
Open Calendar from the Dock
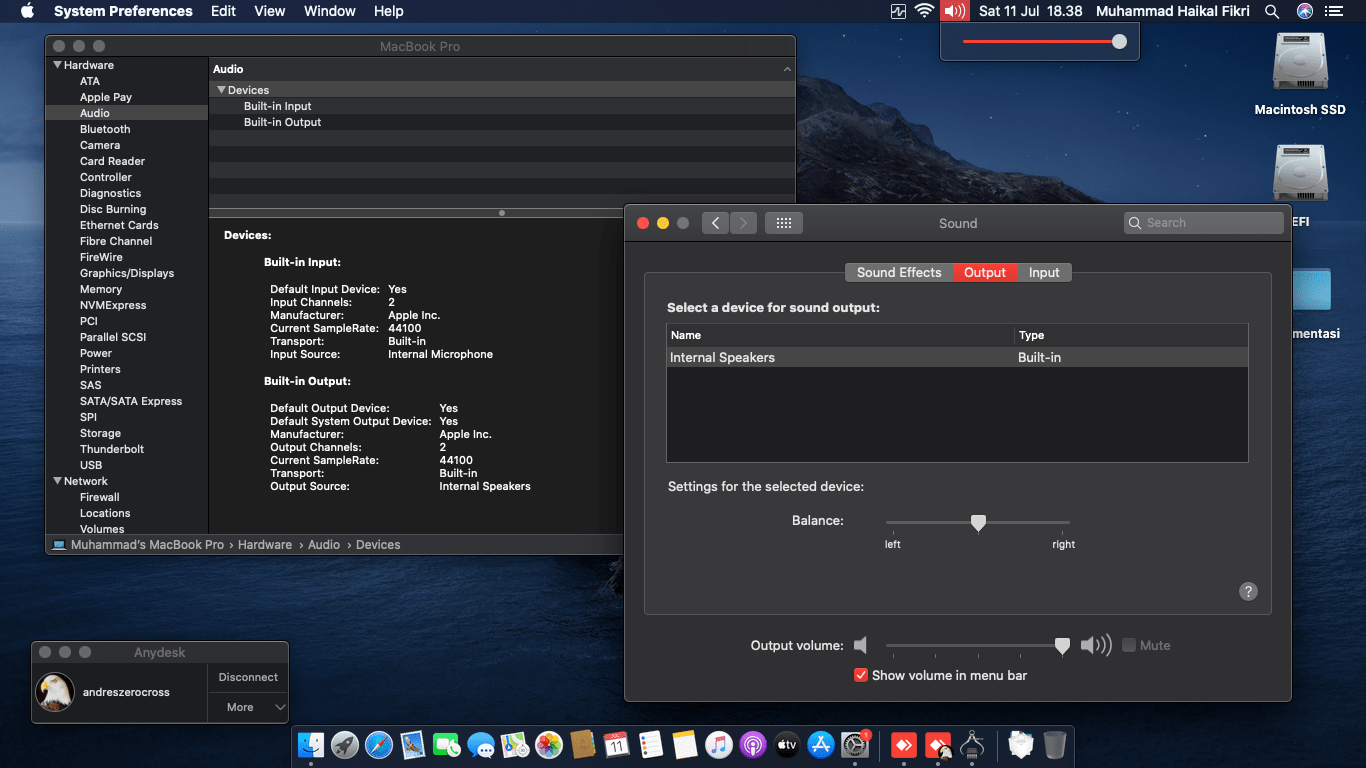pyautogui.click(x=617, y=745)
